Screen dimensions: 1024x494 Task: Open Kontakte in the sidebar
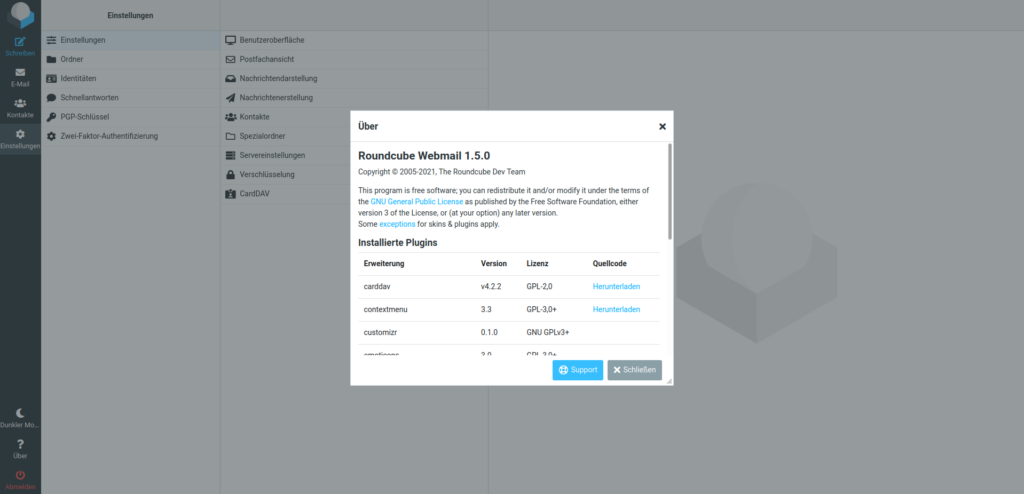[x=20, y=108]
